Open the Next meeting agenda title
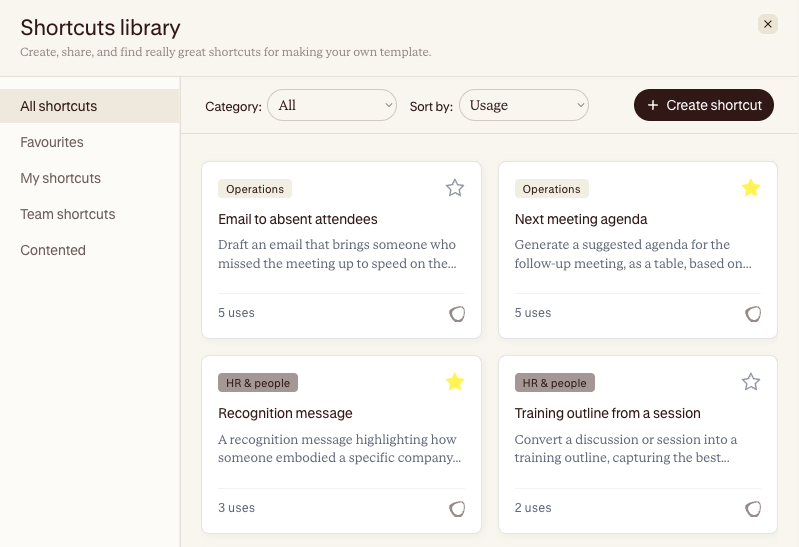799x547 pixels. pos(581,219)
